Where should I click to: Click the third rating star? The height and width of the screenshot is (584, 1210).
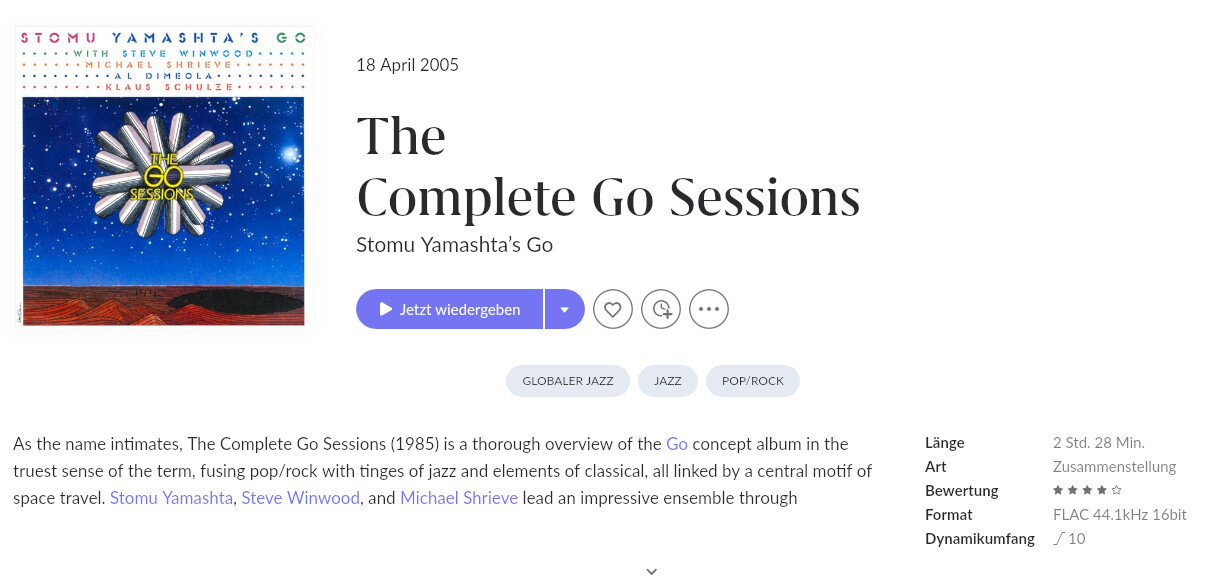click(1087, 491)
